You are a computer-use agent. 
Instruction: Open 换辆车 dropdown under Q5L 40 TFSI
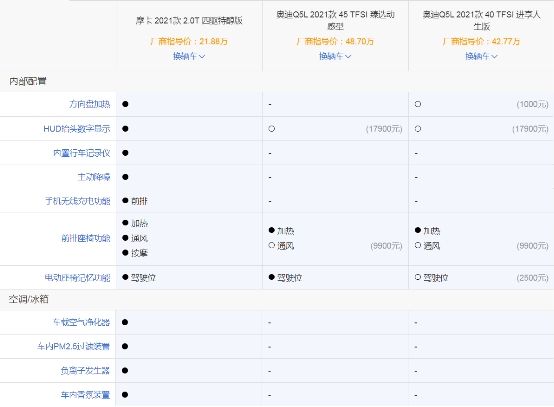click(481, 56)
